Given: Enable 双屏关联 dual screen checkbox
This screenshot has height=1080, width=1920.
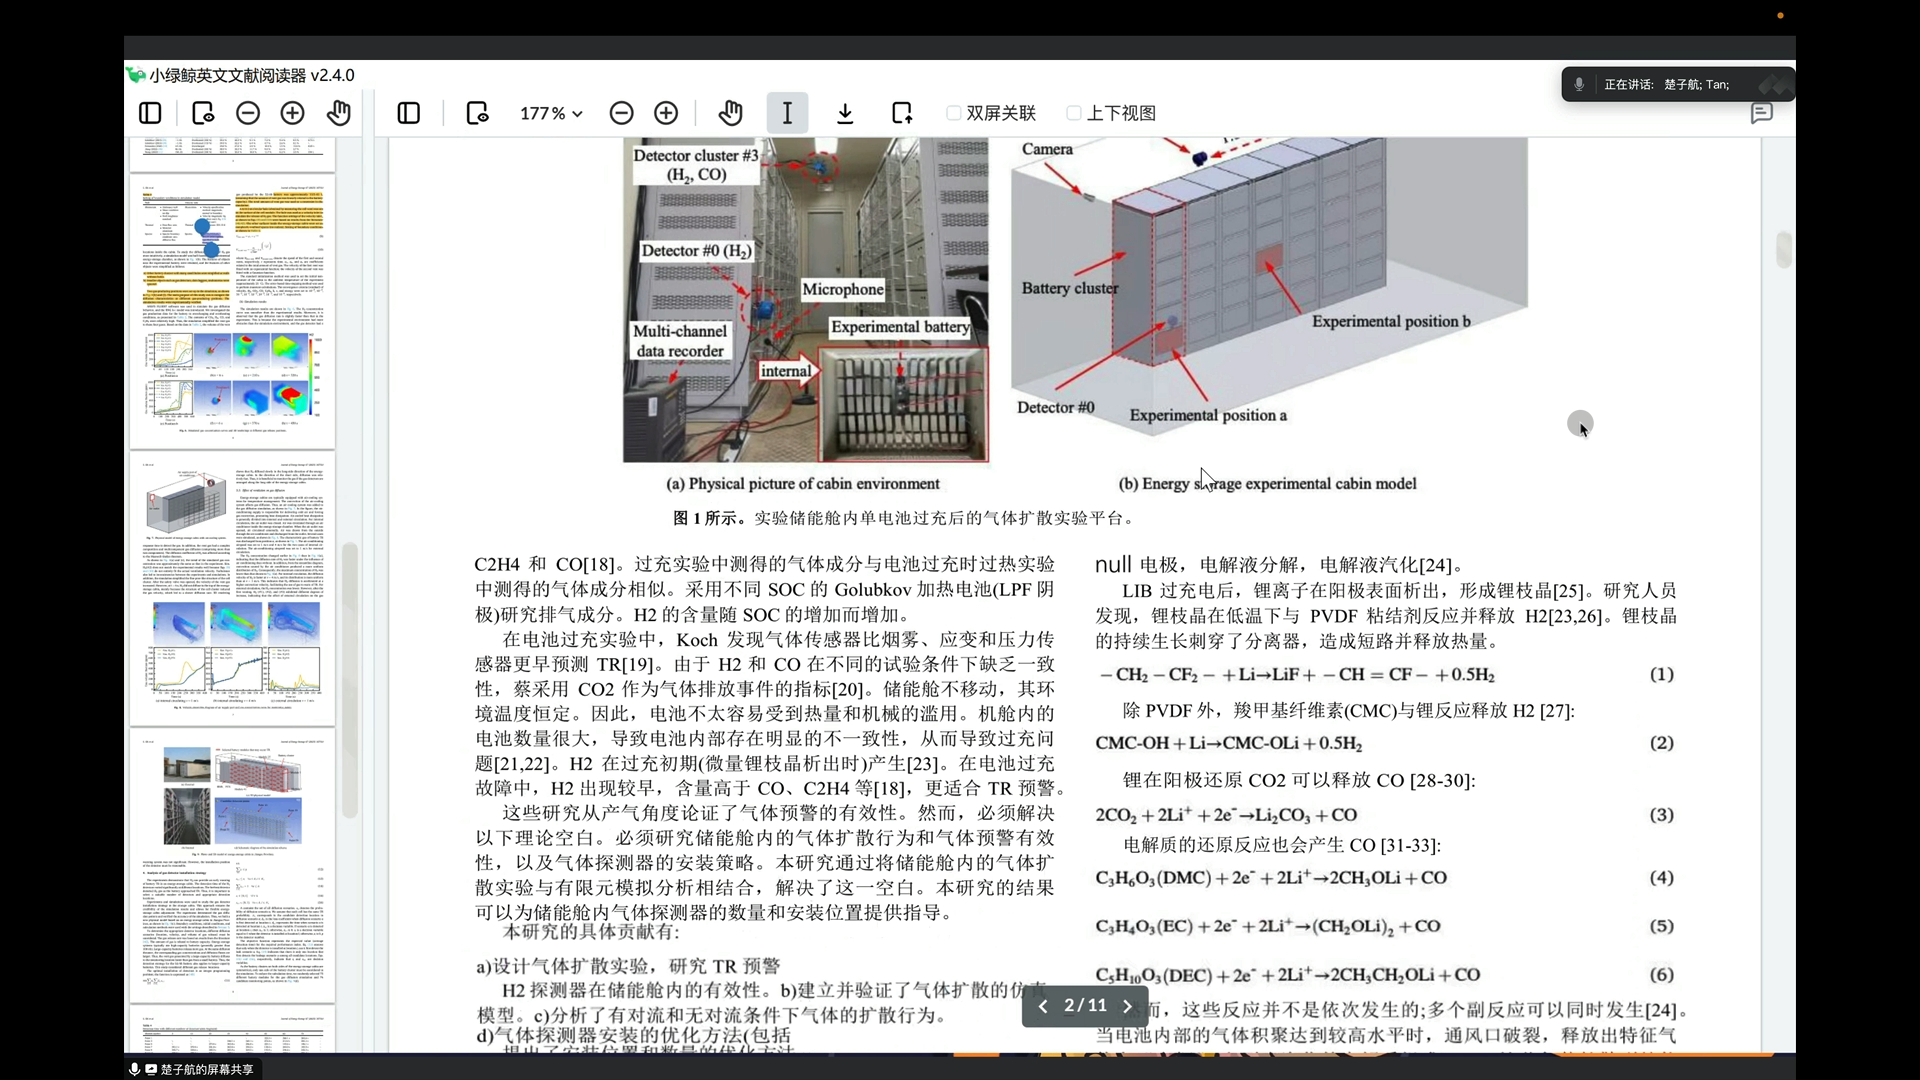Looking at the screenshot, I should 953,112.
